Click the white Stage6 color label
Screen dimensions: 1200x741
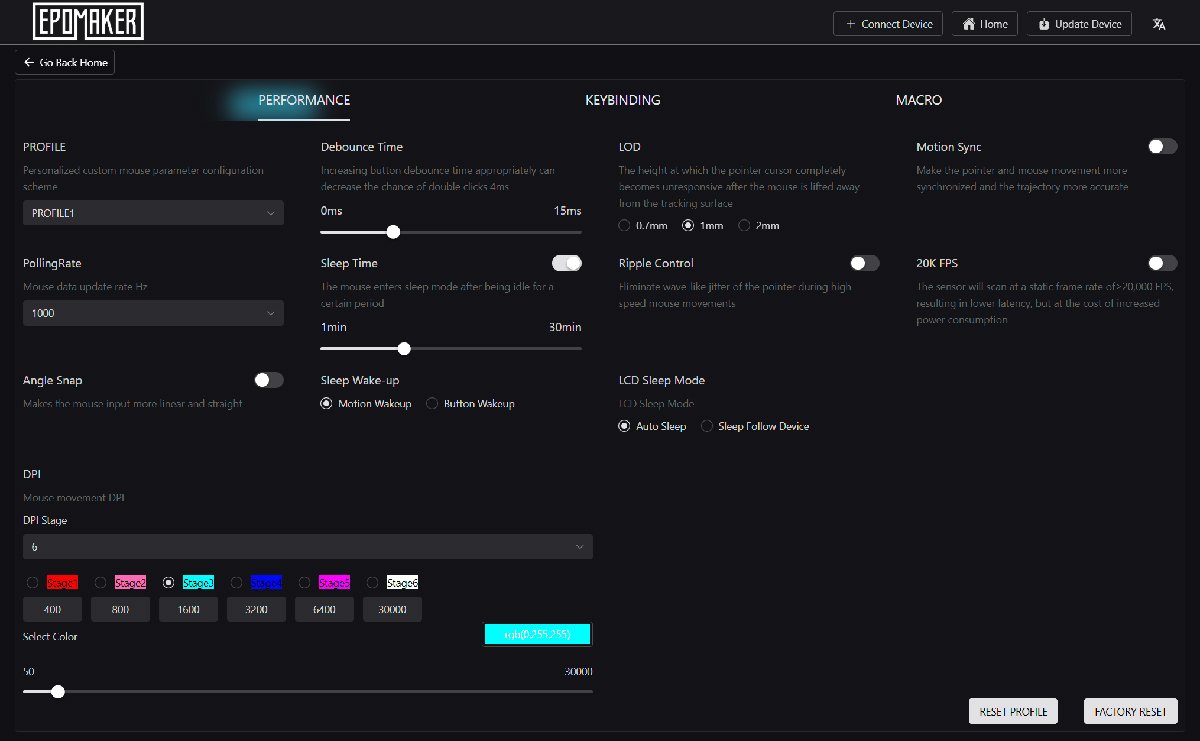tap(402, 583)
